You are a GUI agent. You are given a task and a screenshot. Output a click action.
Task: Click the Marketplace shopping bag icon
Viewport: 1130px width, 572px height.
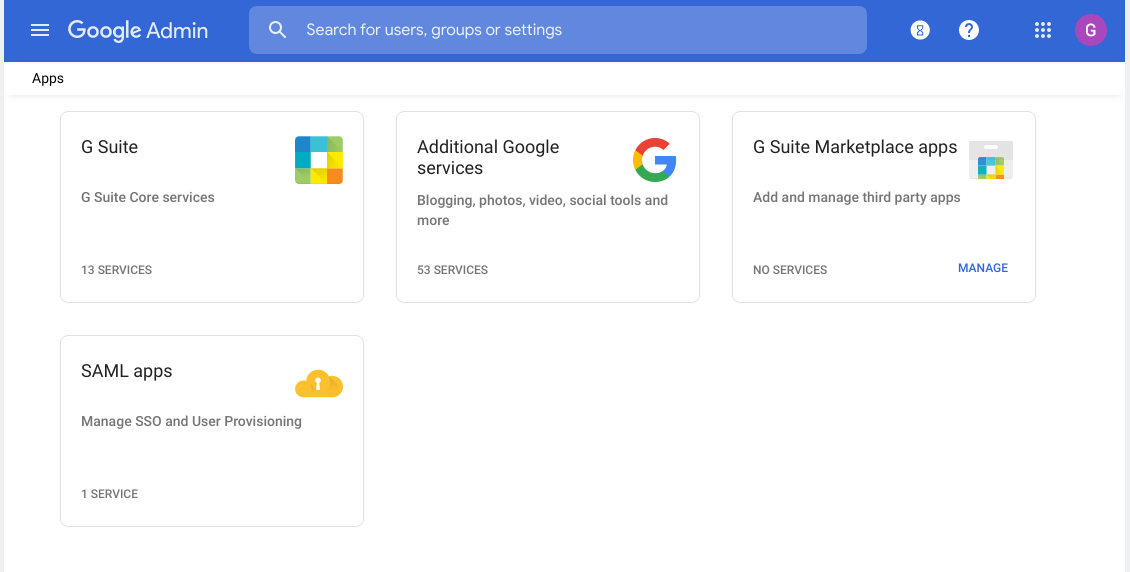point(991,160)
